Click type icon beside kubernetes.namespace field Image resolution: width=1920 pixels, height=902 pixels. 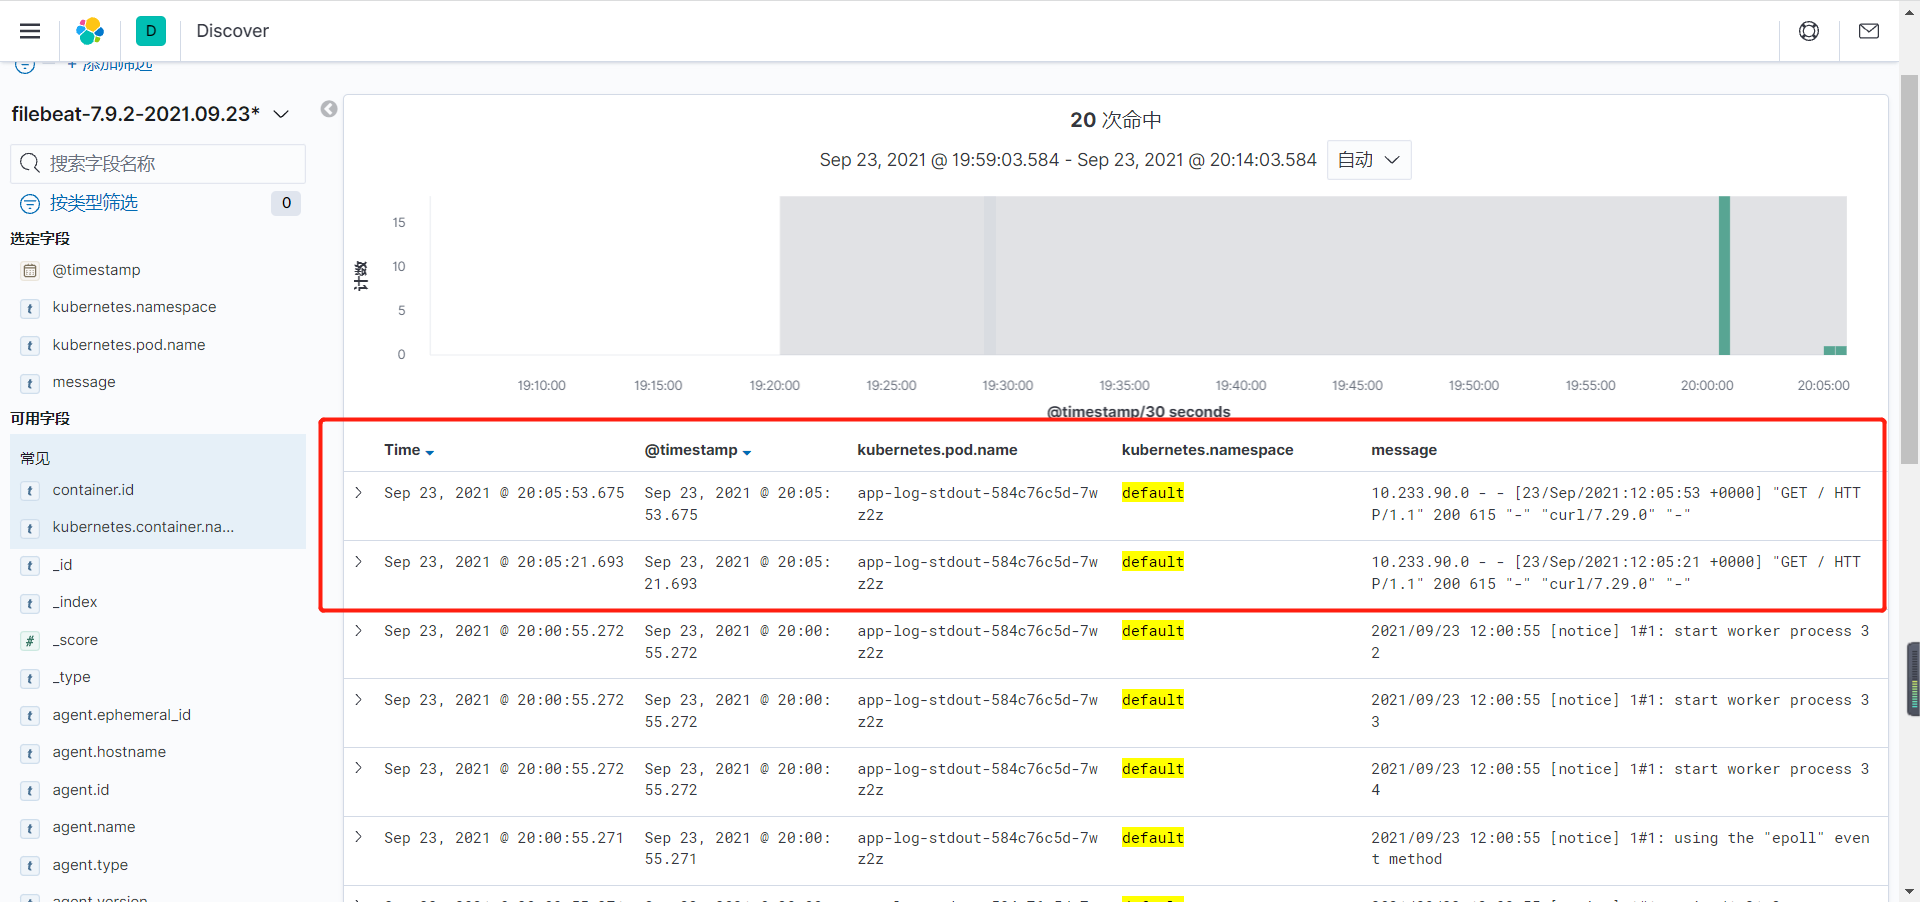pyautogui.click(x=30, y=308)
